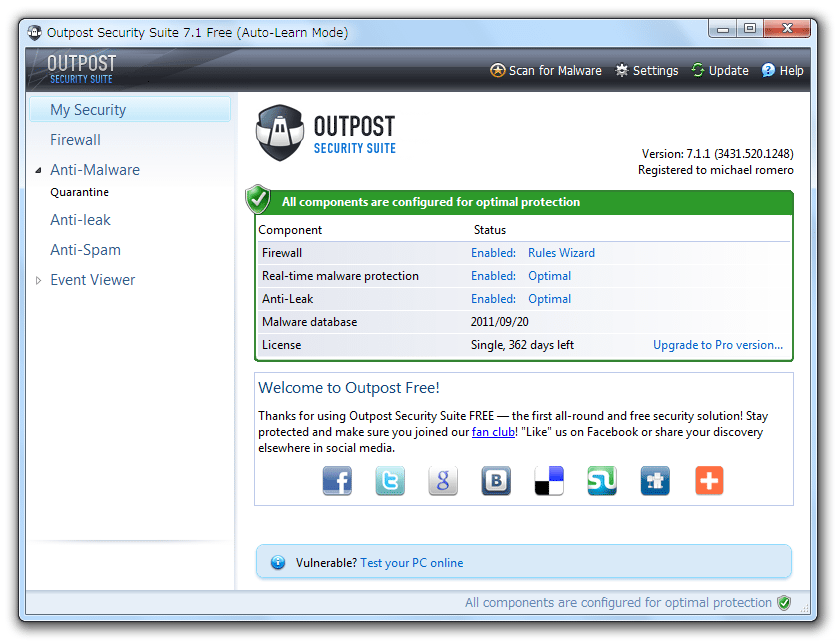Click the green Update arrows icon
Image resolution: width=839 pixels, height=642 pixels.
pos(697,70)
